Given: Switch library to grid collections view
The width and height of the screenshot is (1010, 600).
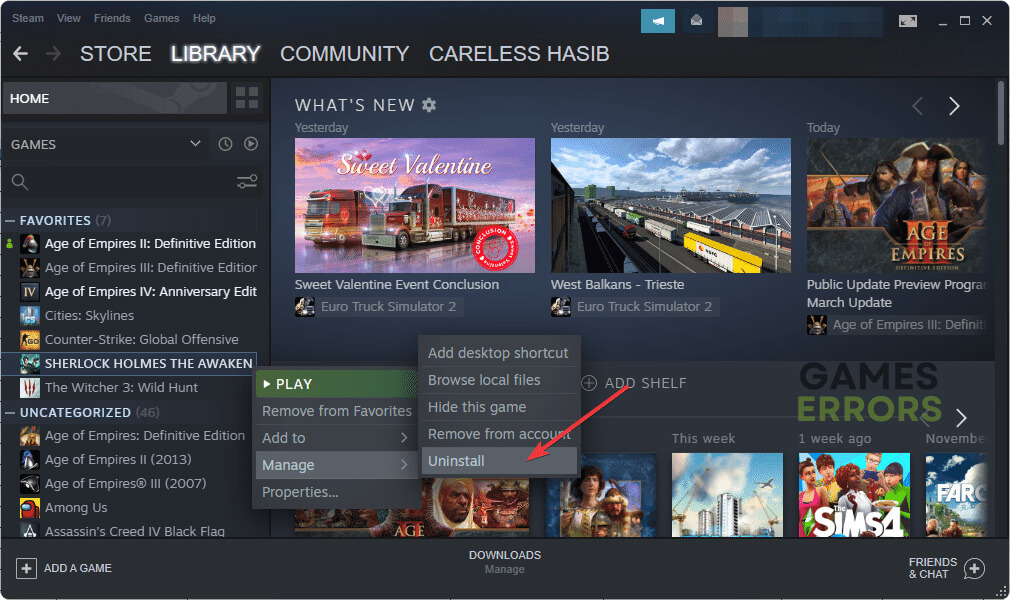Looking at the screenshot, I should [247, 98].
